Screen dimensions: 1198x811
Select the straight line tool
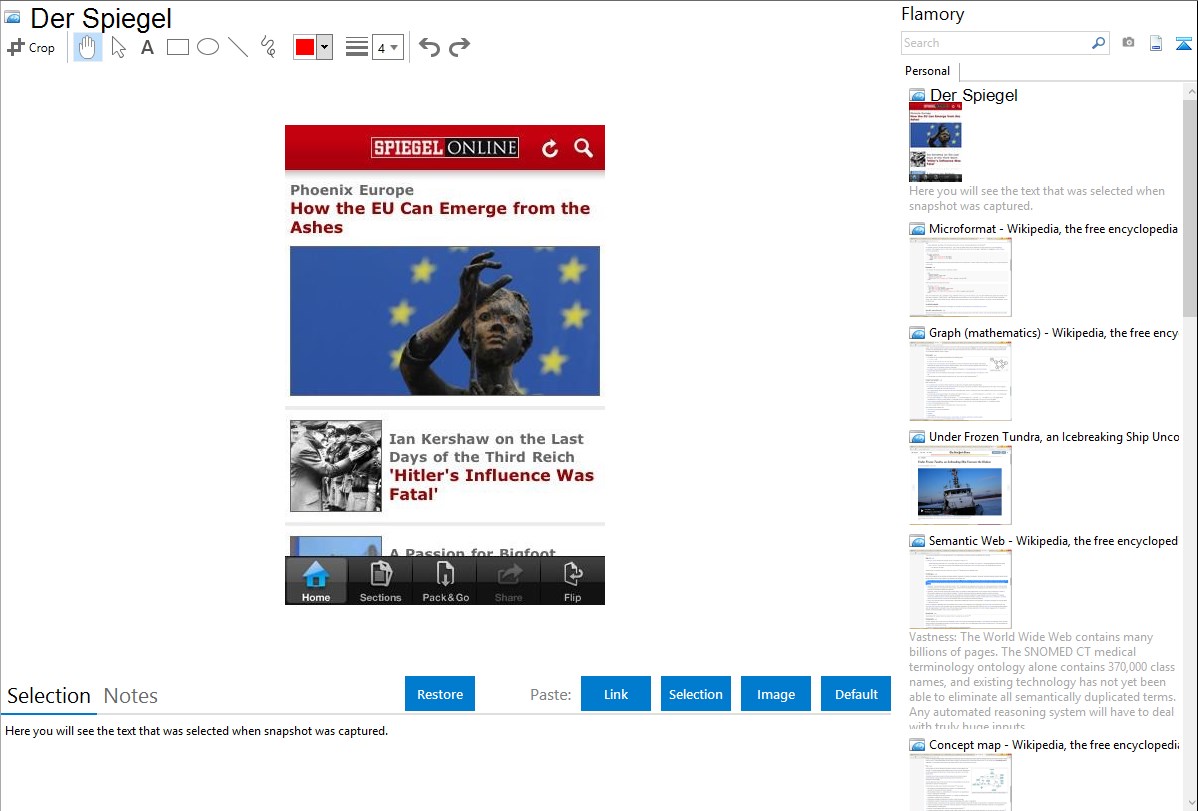pyautogui.click(x=238, y=47)
